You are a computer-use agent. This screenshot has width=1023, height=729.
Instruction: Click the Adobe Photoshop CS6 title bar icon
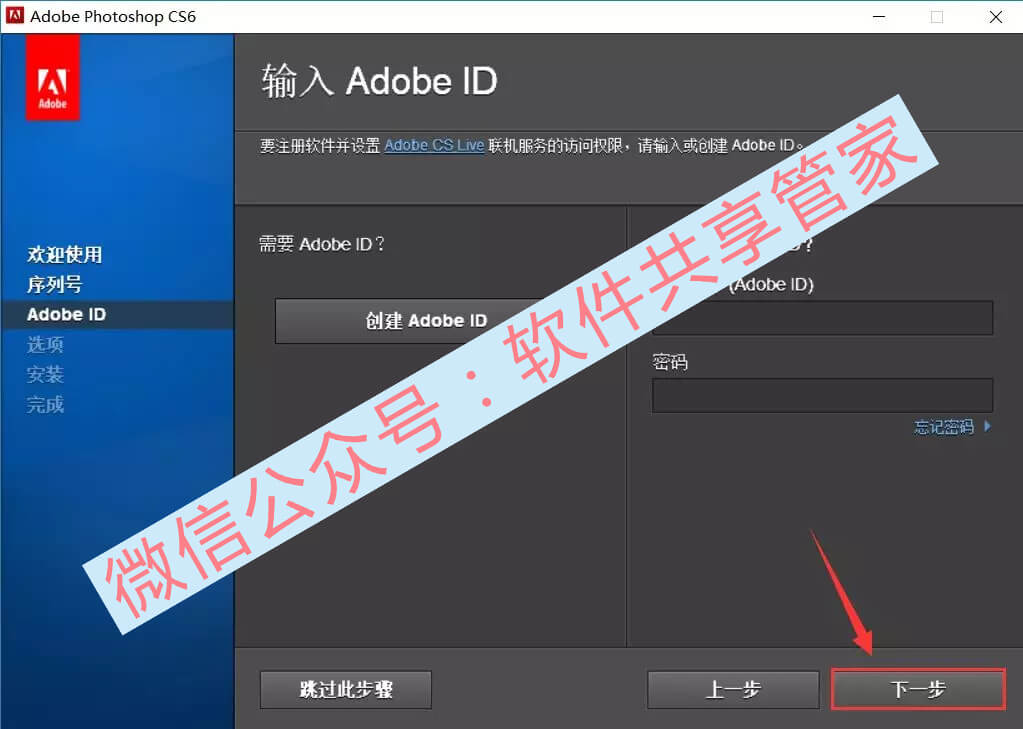pyautogui.click(x=14, y=16)
